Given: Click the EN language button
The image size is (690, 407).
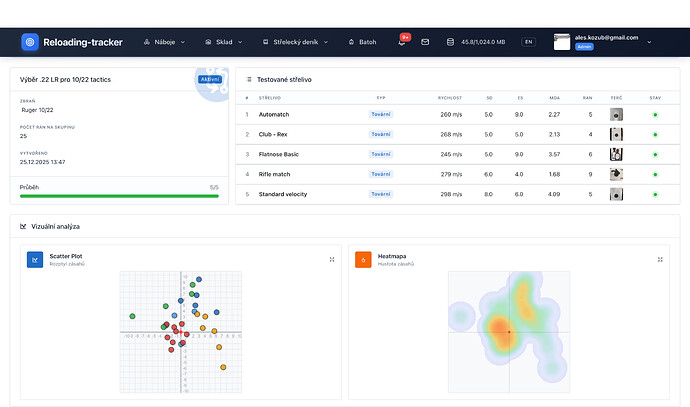Looking at the screenshot, I should tap(528, 42).
